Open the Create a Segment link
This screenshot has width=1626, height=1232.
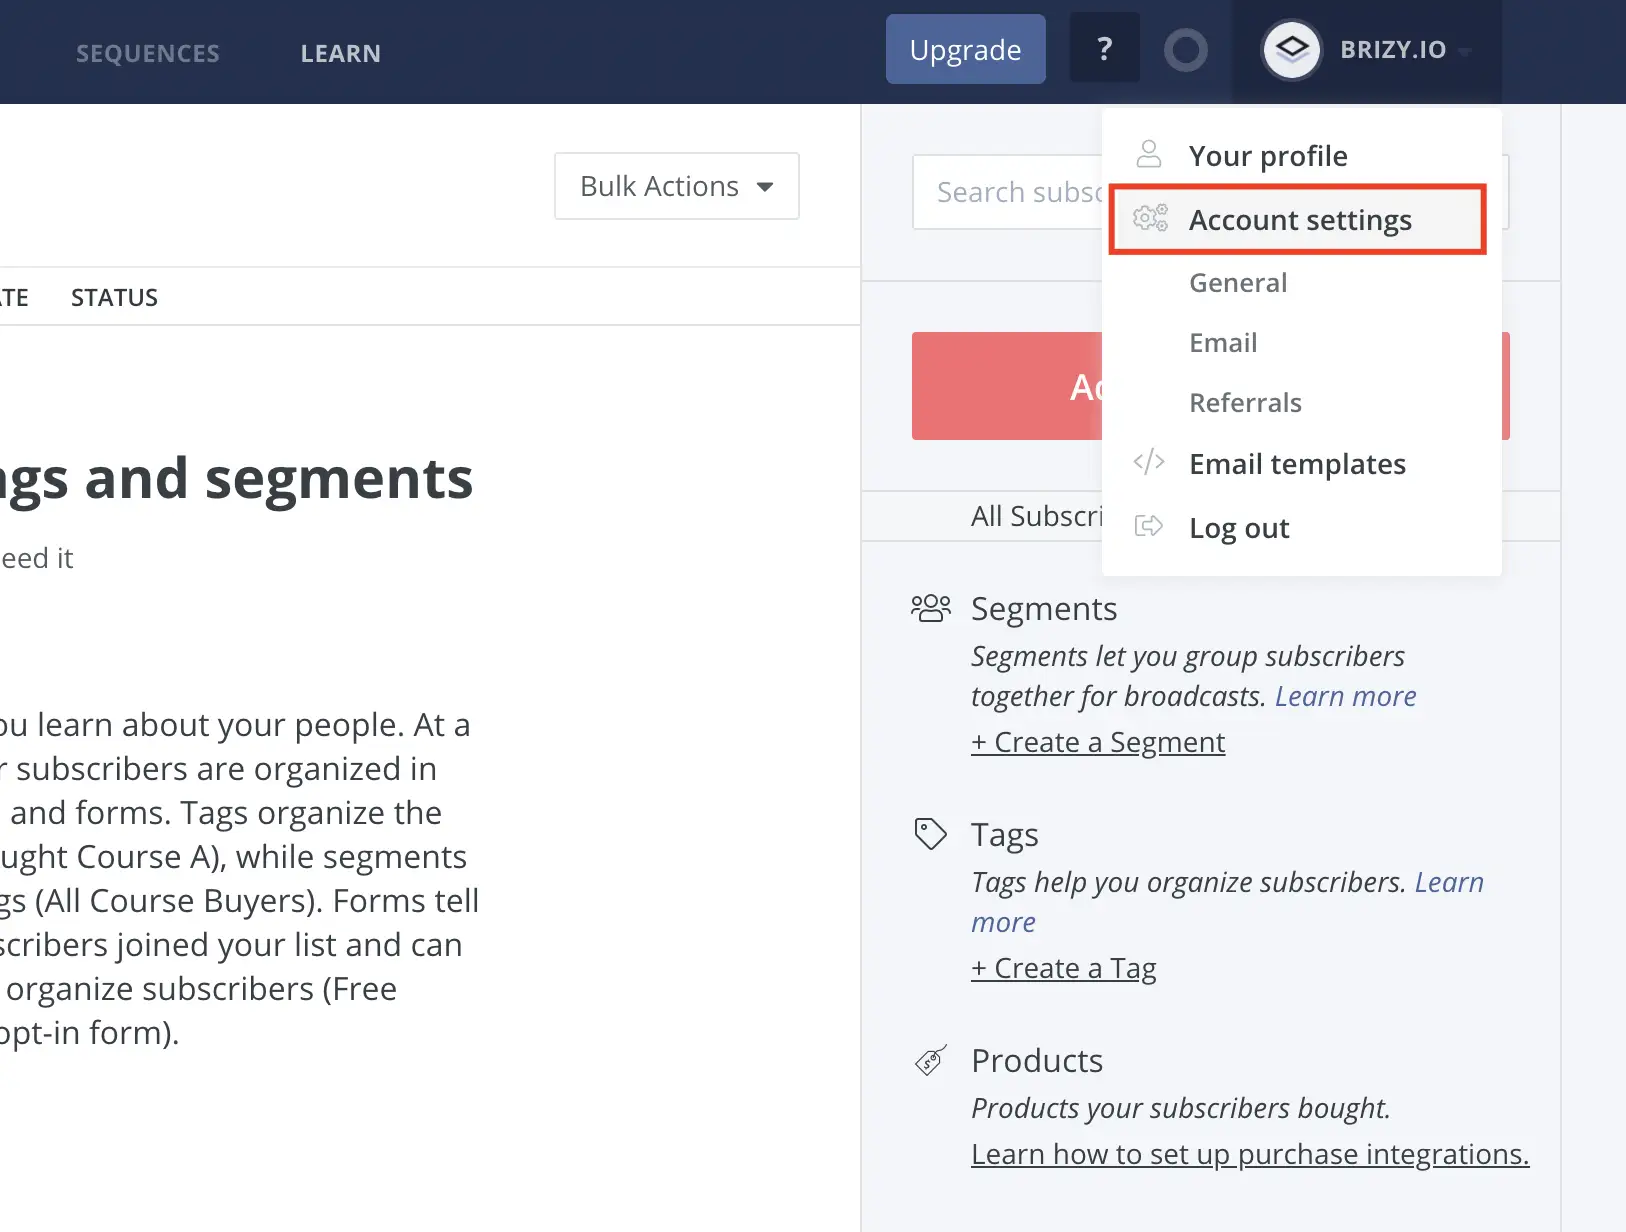[1097, 742]
